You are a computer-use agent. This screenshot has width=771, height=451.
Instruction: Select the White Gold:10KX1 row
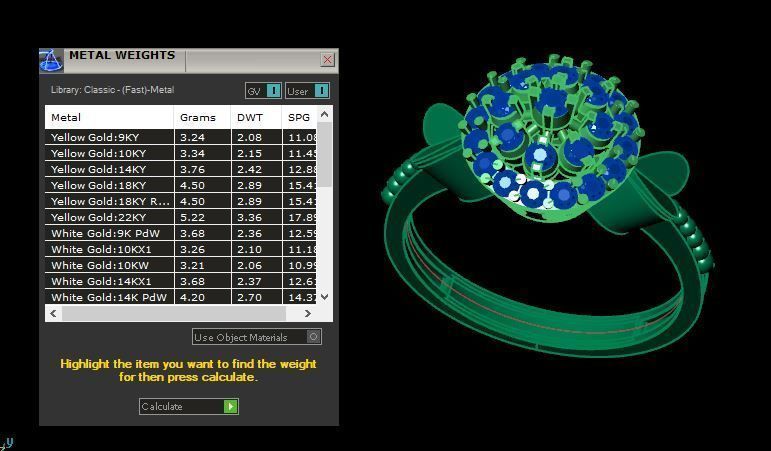181,249
